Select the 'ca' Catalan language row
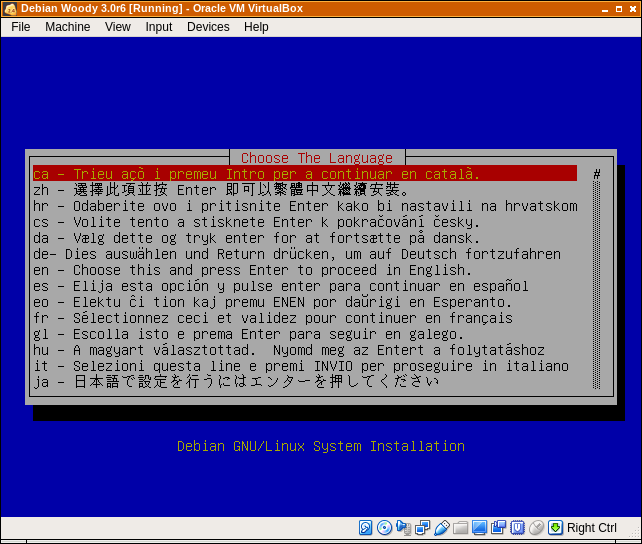Image resolution: width=642 pixels, height=544 pixels. (305, 174)
